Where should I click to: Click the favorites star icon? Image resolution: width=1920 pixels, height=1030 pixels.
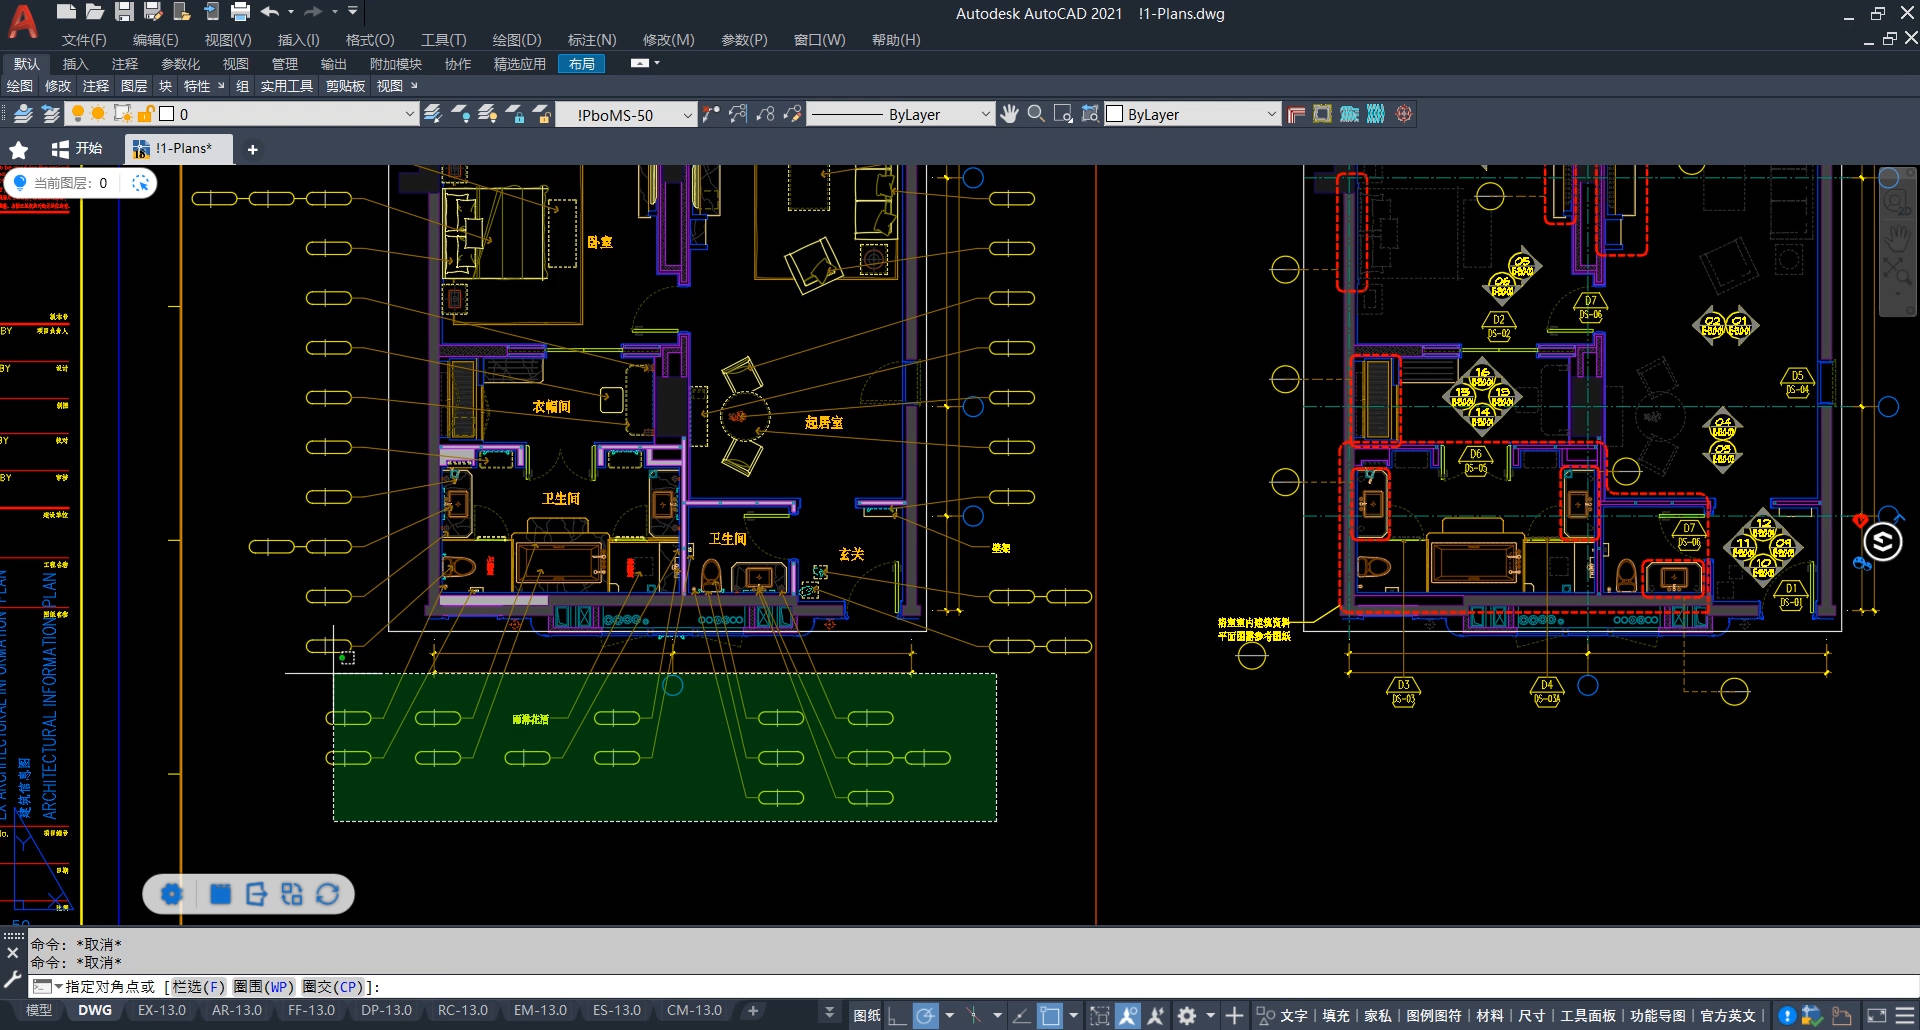[x=19, y=150]
